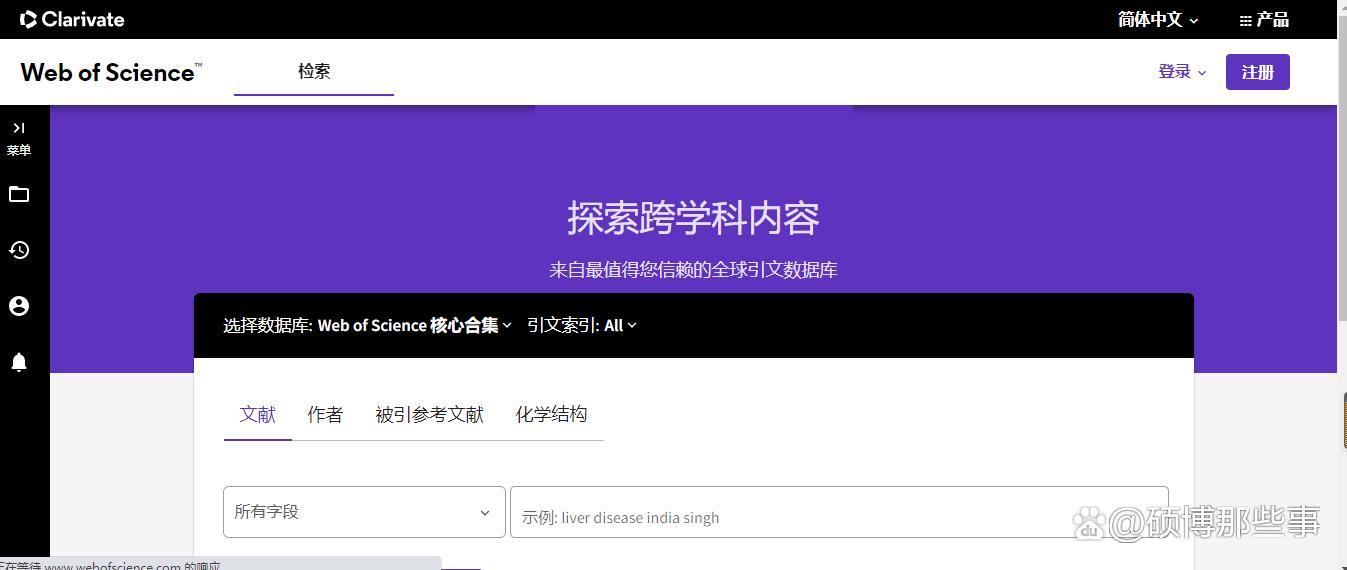The height and width of the screenshot is (570, 1347).
Task: Click the 来自最值得您信赖的全球引文数据库 subtitle
Action: (x=694, y=270)
